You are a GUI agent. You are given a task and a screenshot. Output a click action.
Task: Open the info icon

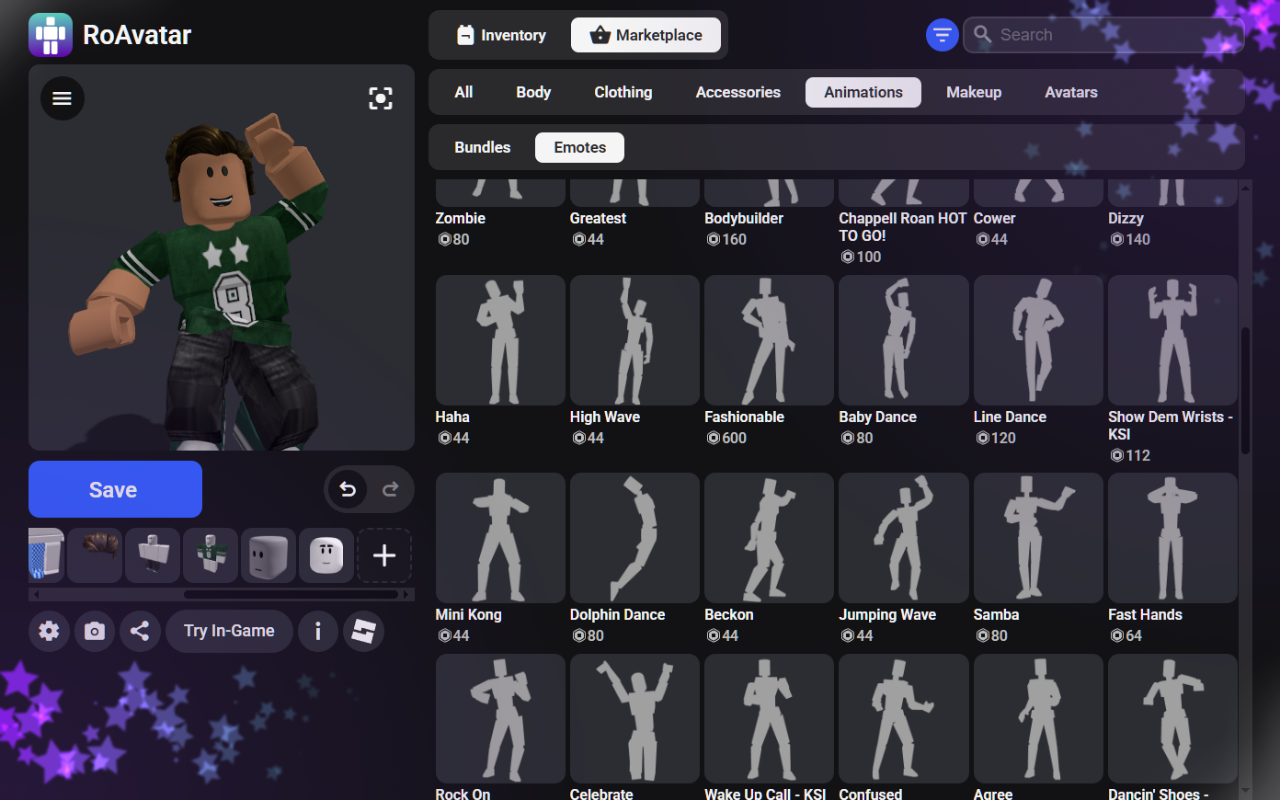[318, 631]
